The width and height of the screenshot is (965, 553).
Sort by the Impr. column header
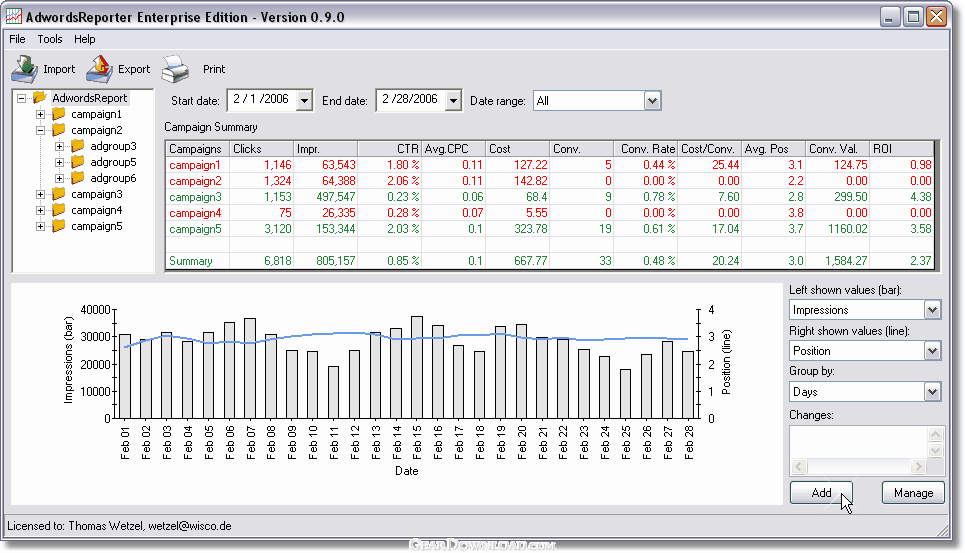coord(326,149)
